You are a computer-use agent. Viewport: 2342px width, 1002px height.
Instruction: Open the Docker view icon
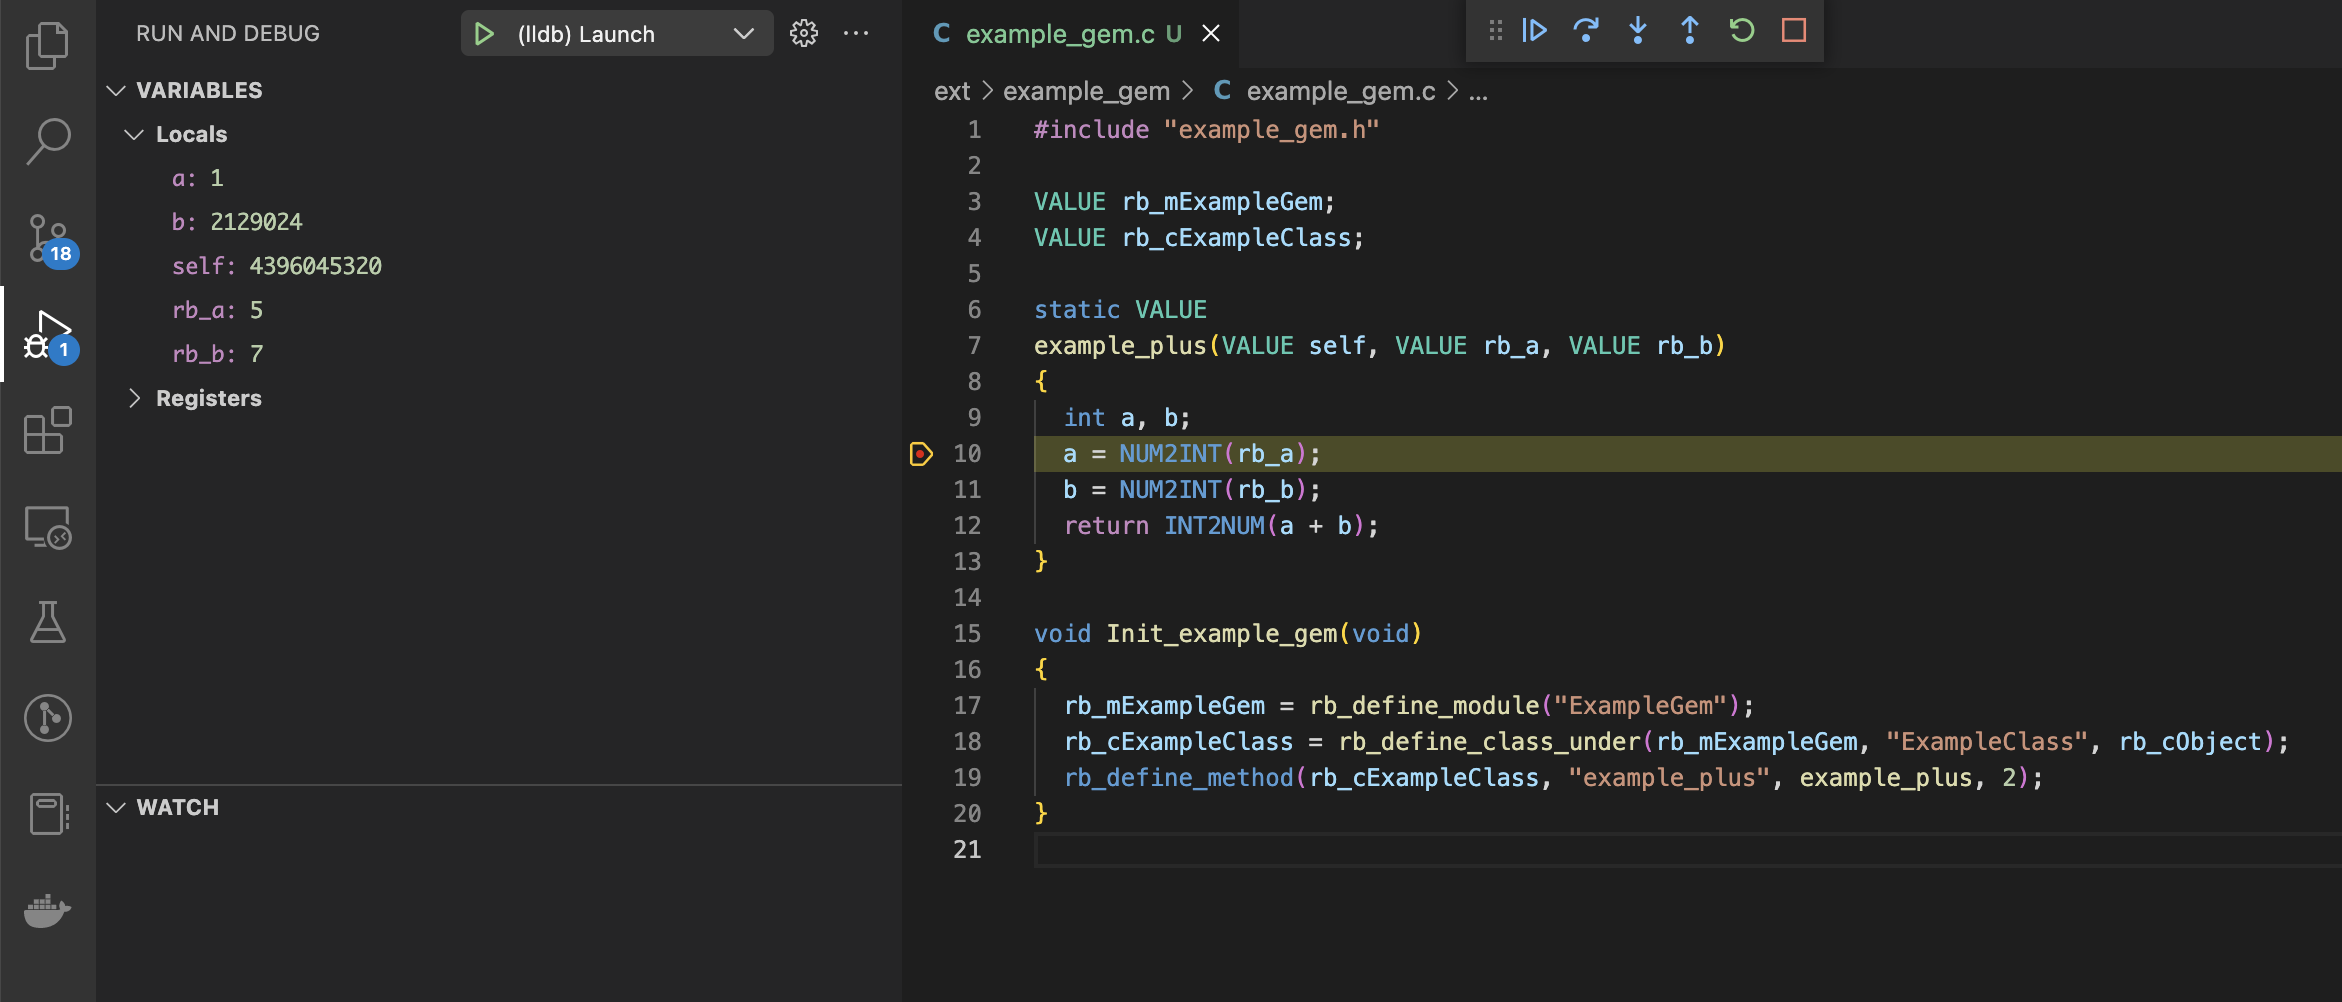[47, 911]
